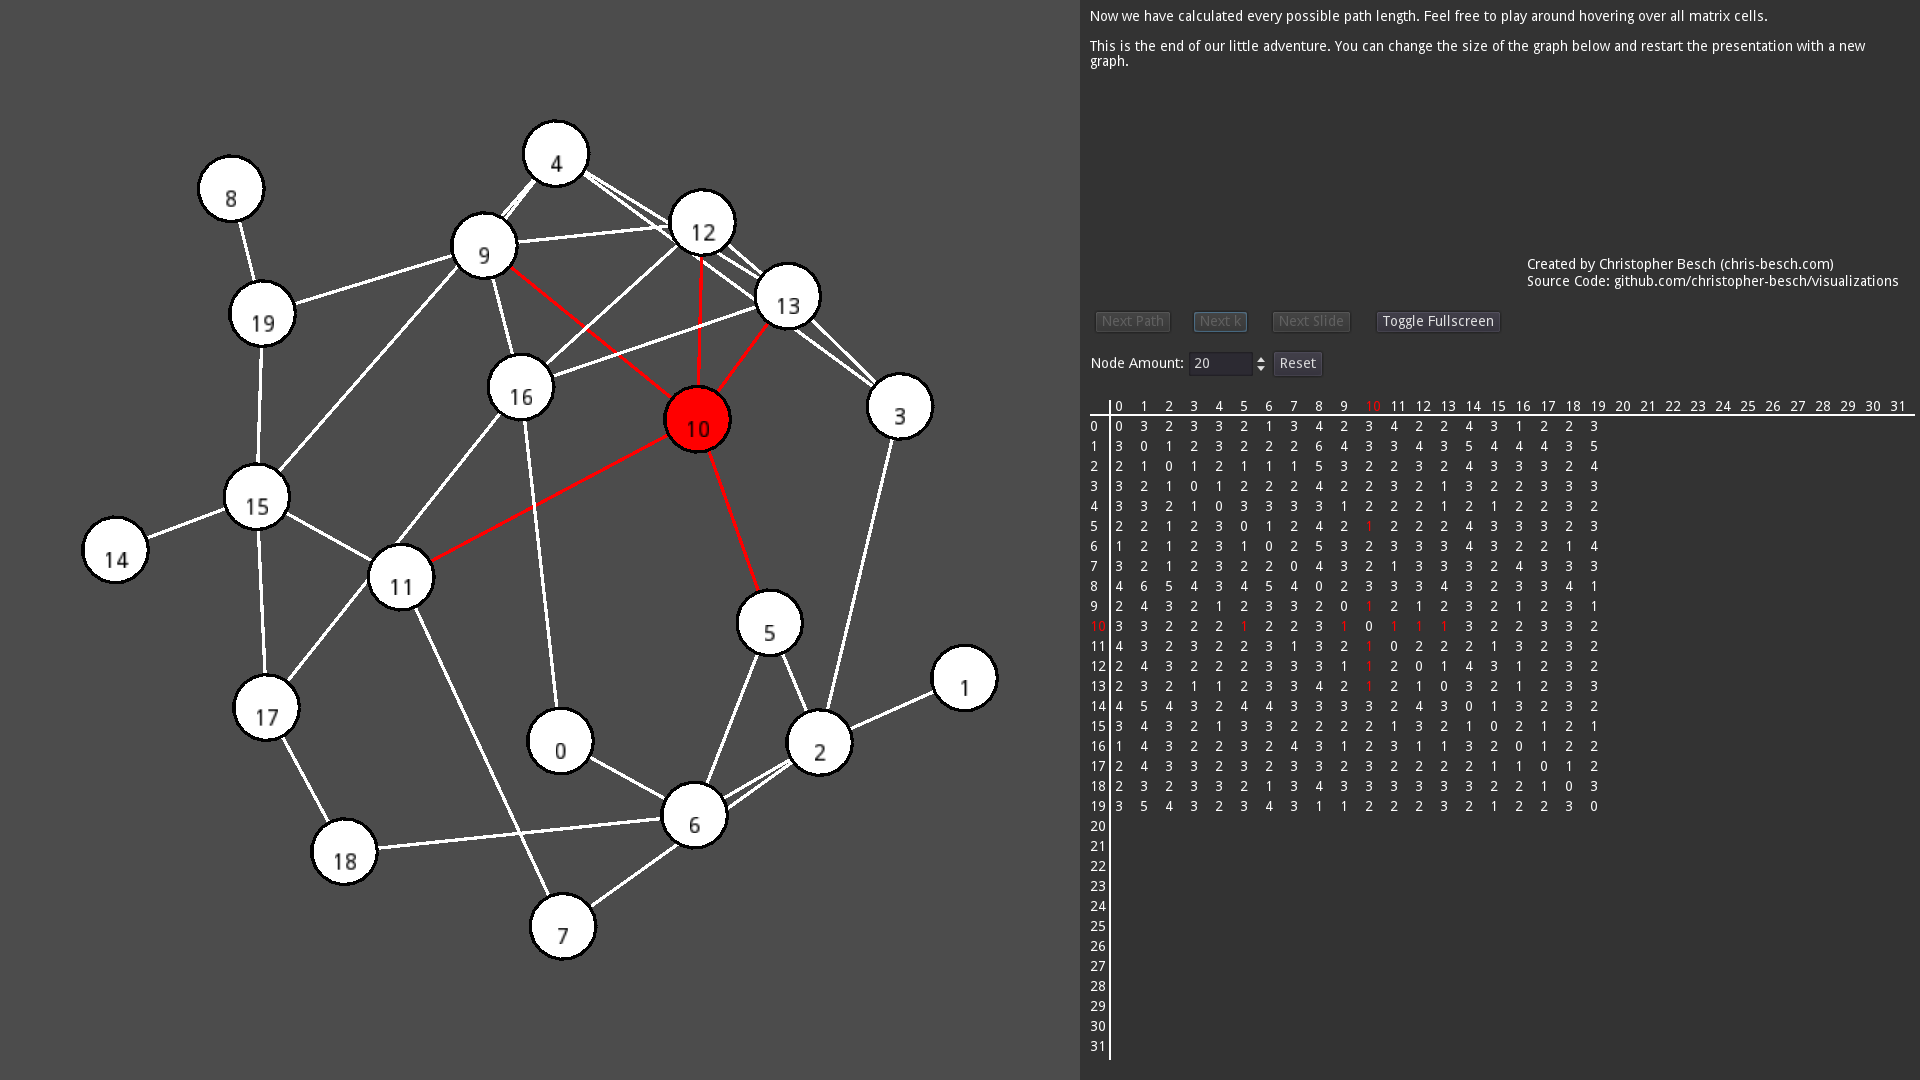Click the Next Slide button
Screen dimensions: 1920x1080
pos(1310,322)
